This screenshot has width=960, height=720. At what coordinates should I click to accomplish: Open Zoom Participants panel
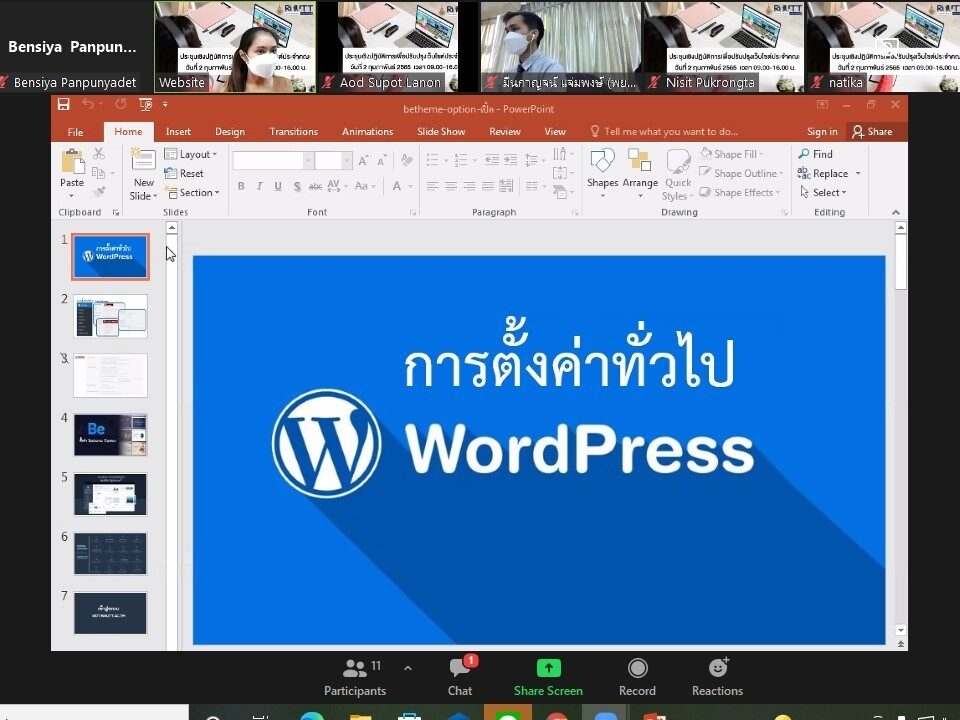click(355, 677)
